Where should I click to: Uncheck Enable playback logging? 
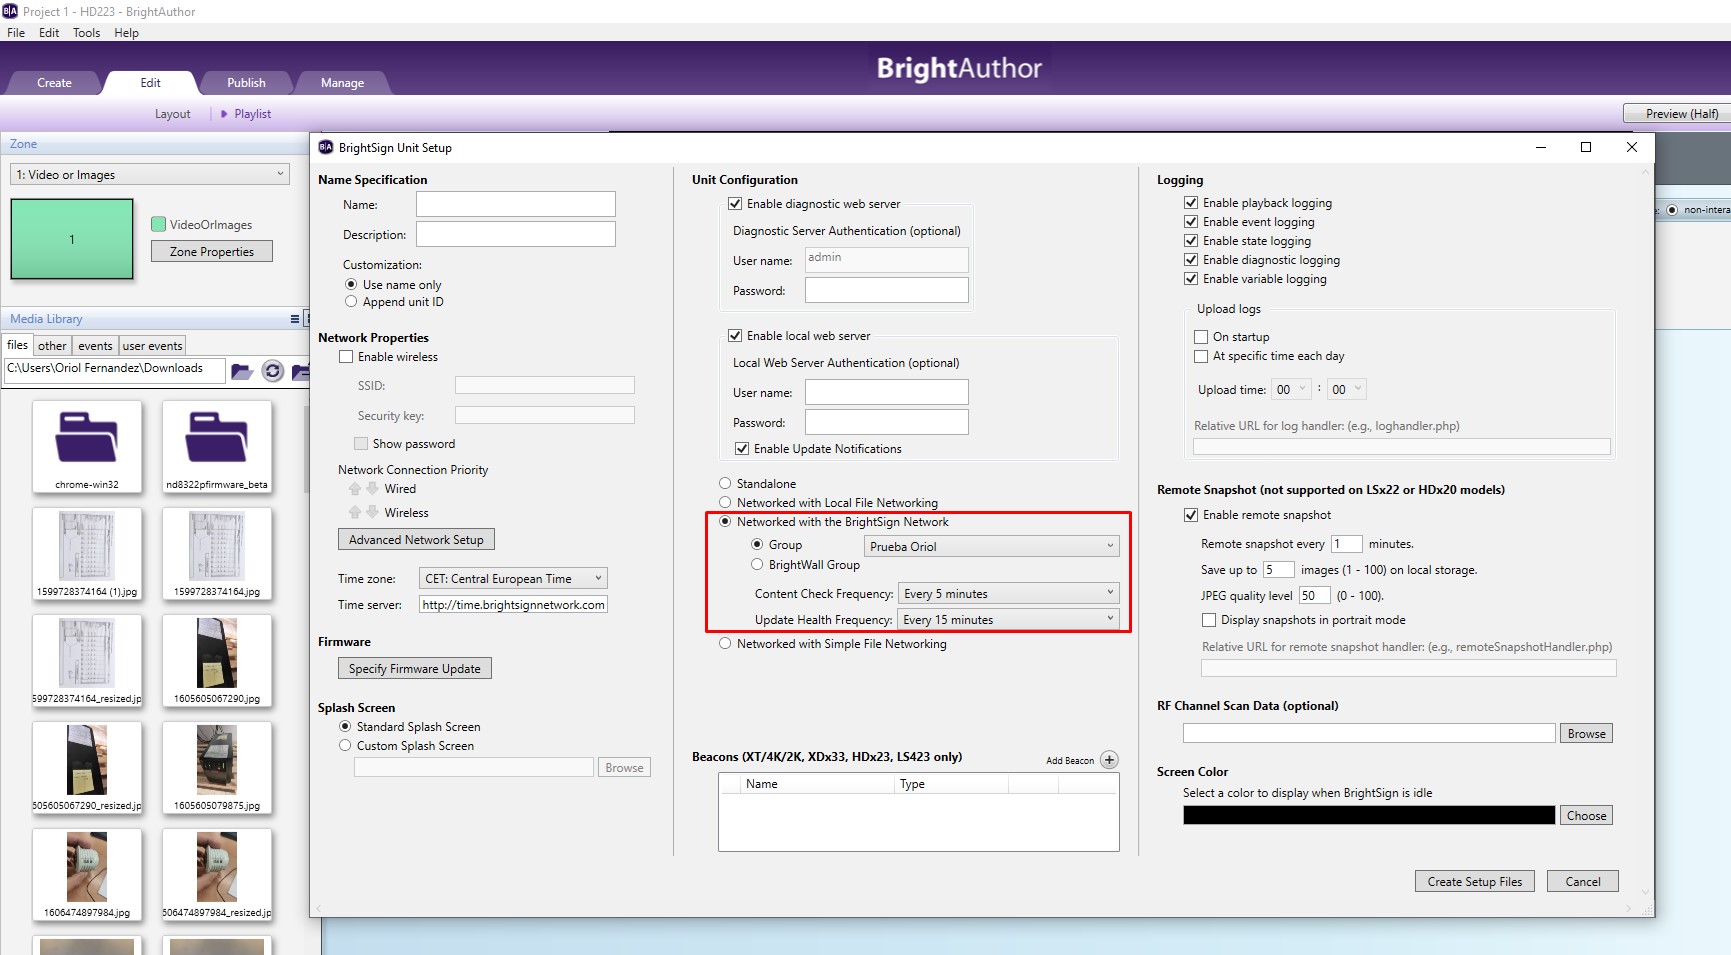[x=1191, y=203]
